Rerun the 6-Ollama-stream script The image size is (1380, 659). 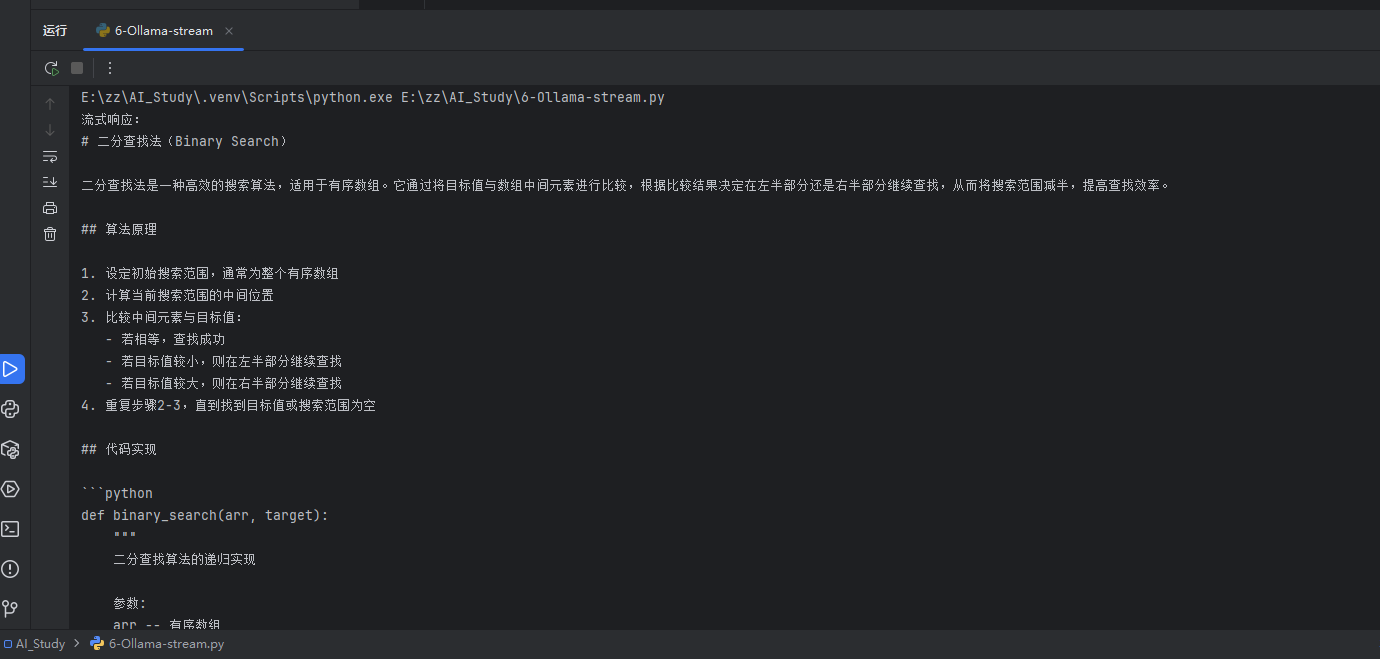pyautogui.click(x=51, y=68)
